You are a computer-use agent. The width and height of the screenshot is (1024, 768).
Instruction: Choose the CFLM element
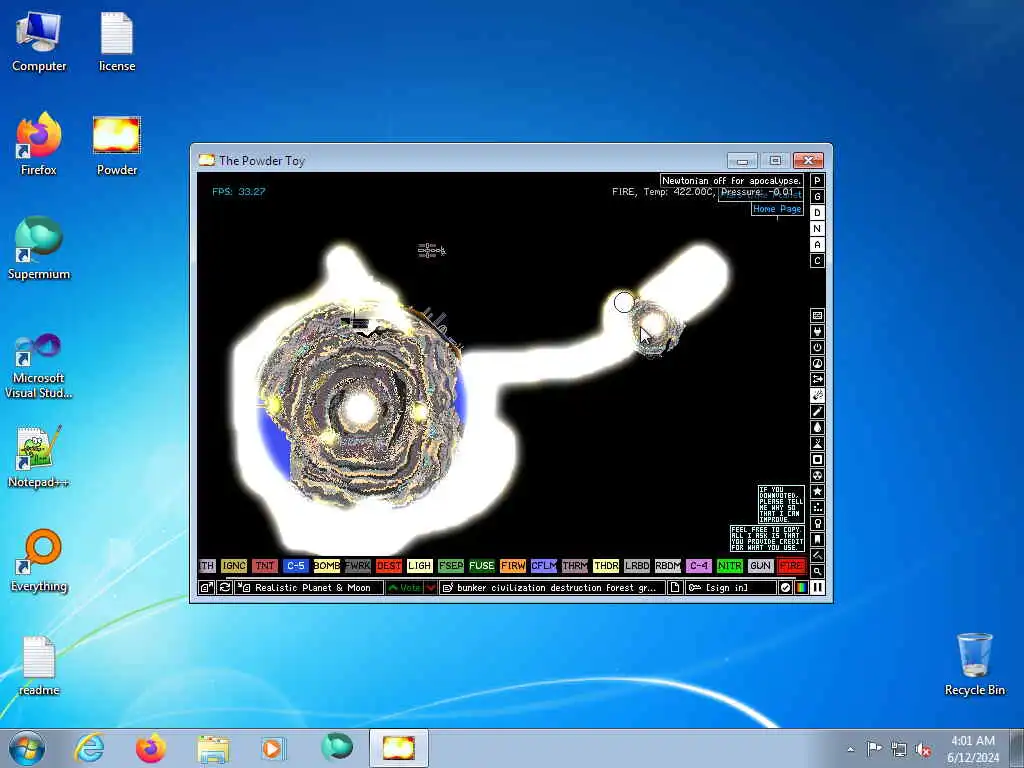point(544,566)
